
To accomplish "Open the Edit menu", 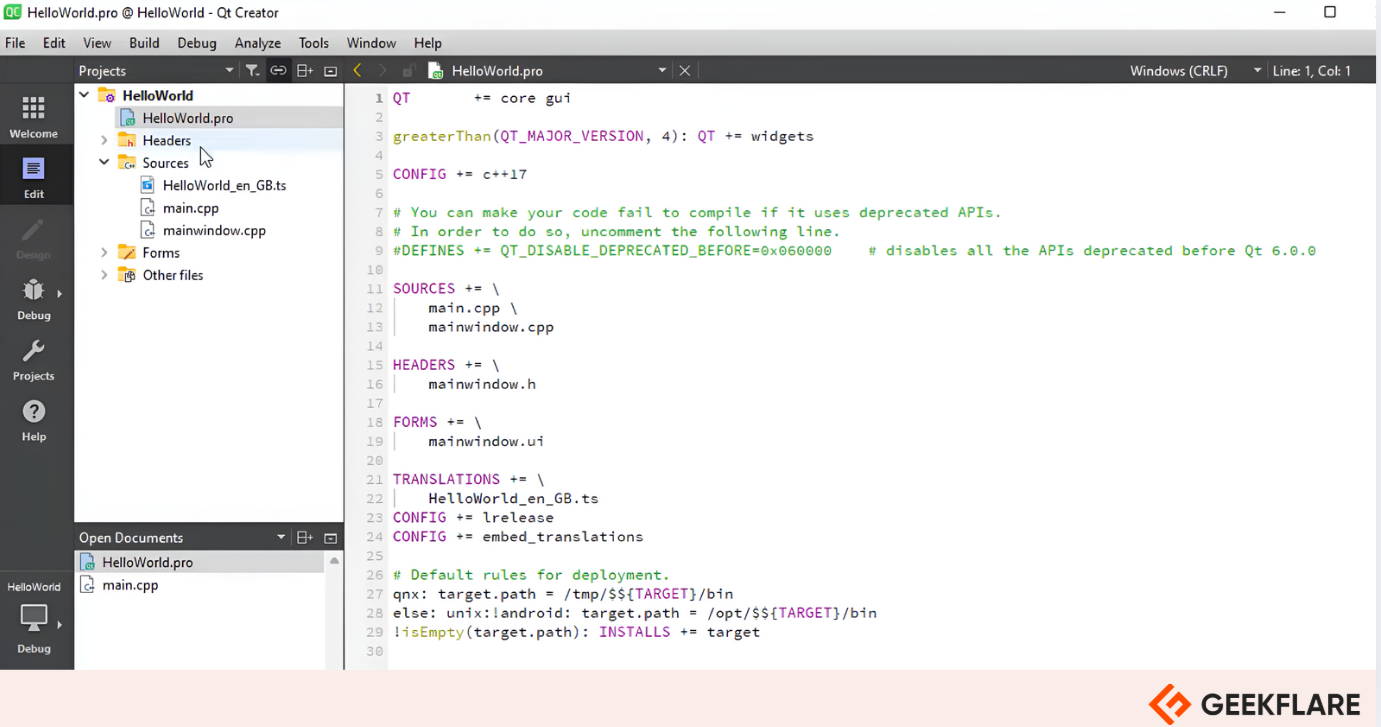I will click(54, 43).
